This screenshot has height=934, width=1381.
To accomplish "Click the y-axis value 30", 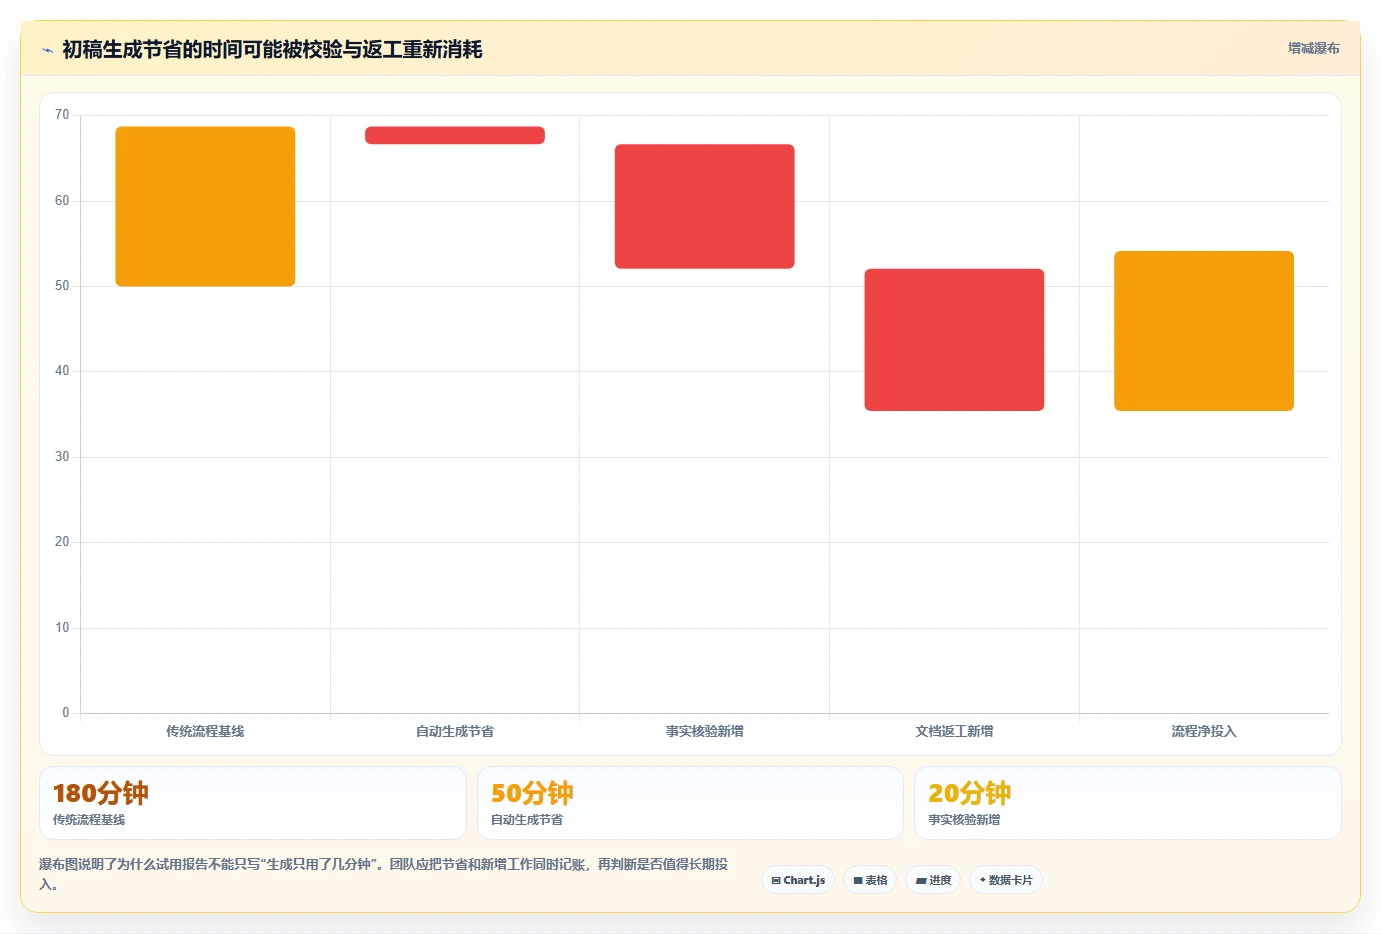I will tap(62, 457).
